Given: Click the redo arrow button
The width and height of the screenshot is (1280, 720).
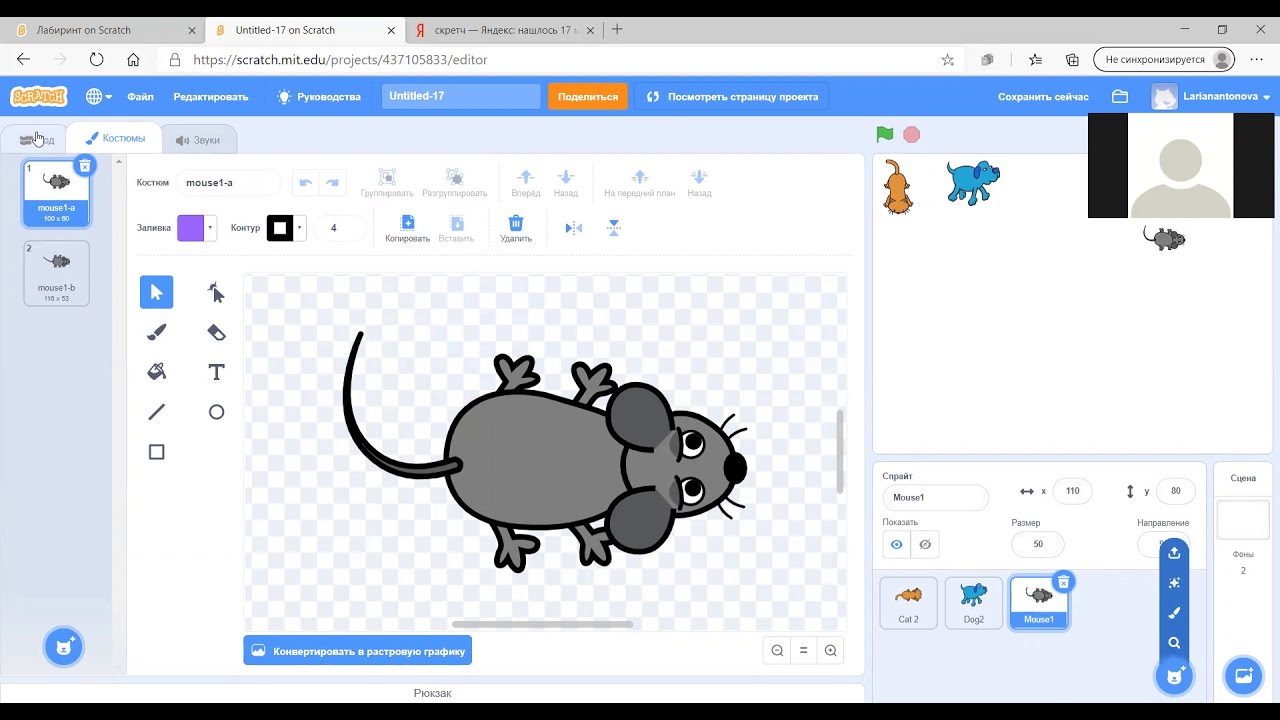Looking at the screenshot, I should pos(333,183).
